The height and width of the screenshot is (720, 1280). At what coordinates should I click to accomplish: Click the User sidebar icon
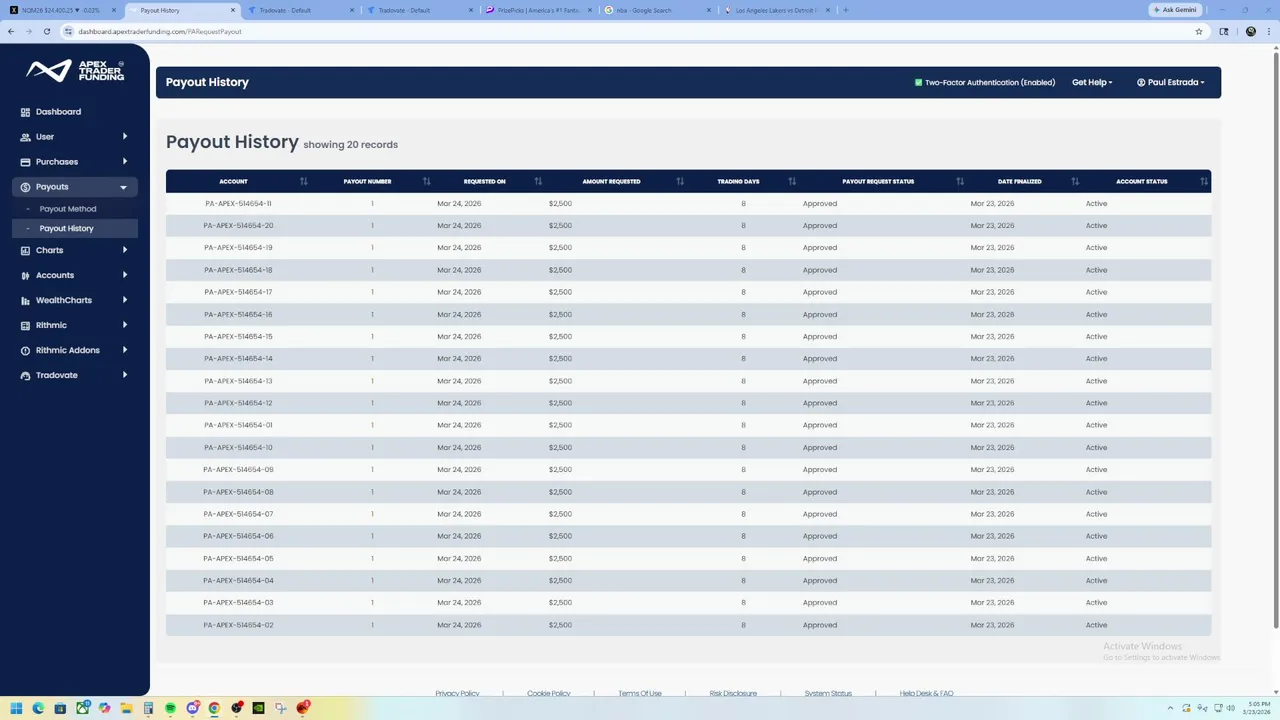pyautogui.click(x=26, y=137)
